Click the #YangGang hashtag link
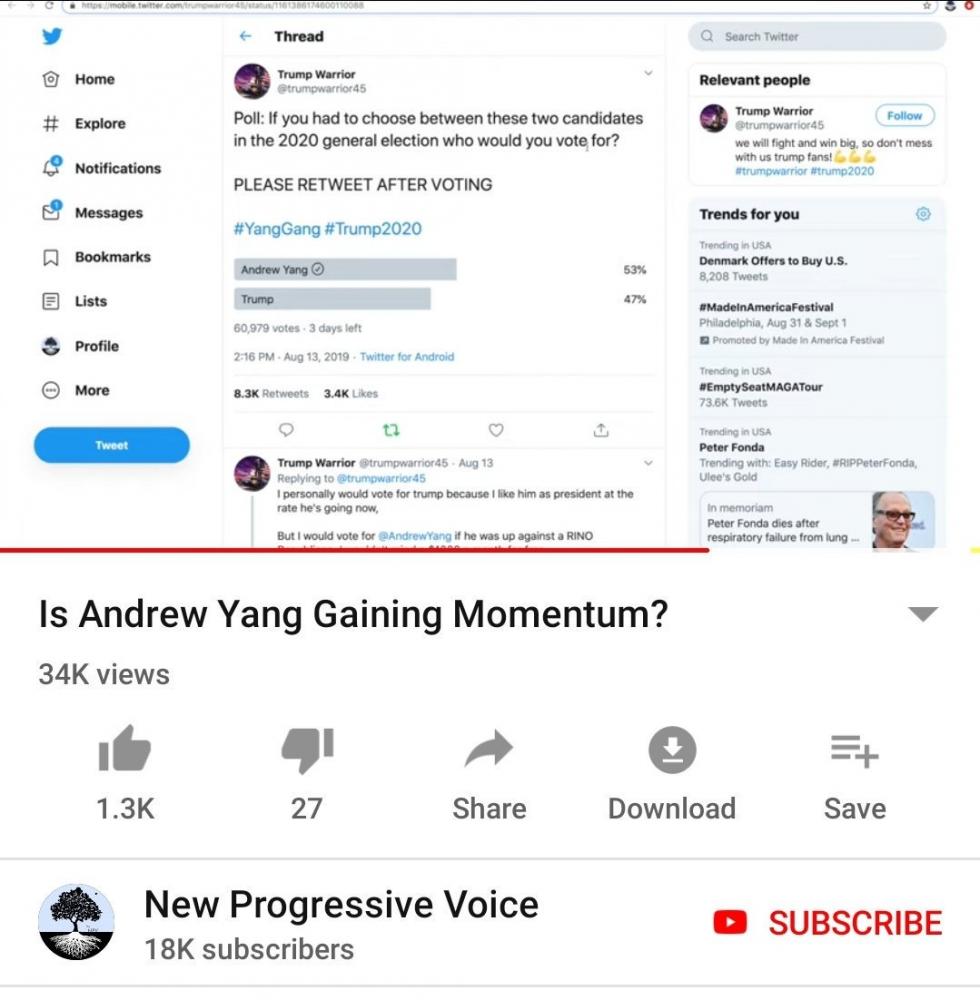The width and height of the screenshot is (980, 1000). coord(277,229)
